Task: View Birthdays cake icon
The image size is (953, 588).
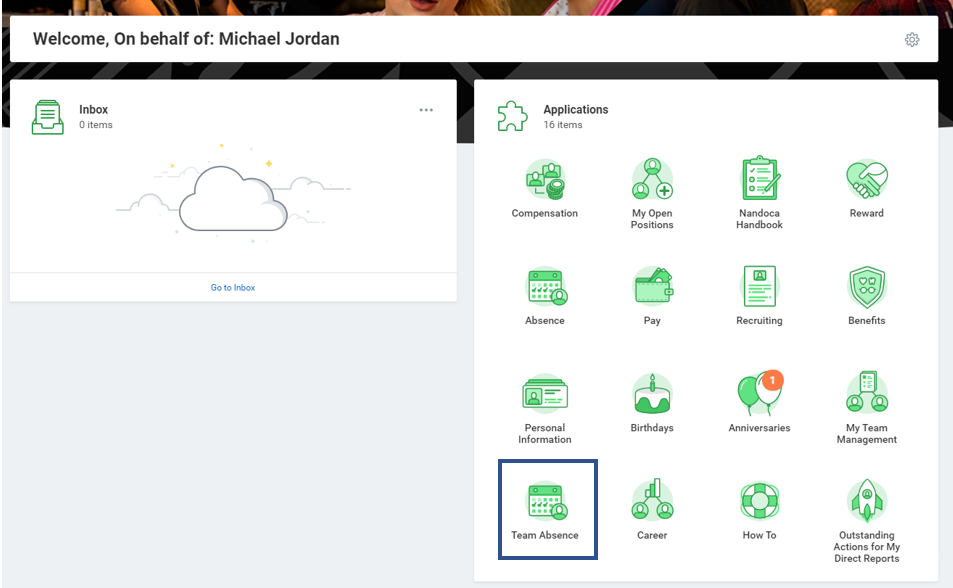Action: 652,394
